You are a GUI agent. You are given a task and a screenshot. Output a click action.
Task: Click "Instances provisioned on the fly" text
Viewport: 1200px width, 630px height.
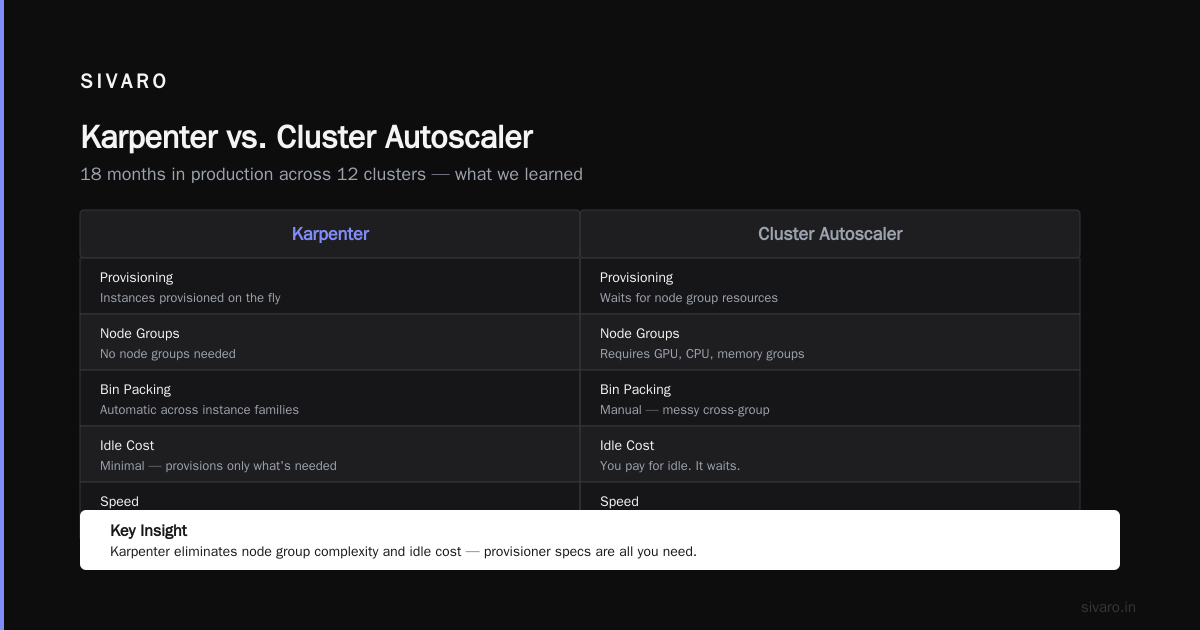point(190,298)
